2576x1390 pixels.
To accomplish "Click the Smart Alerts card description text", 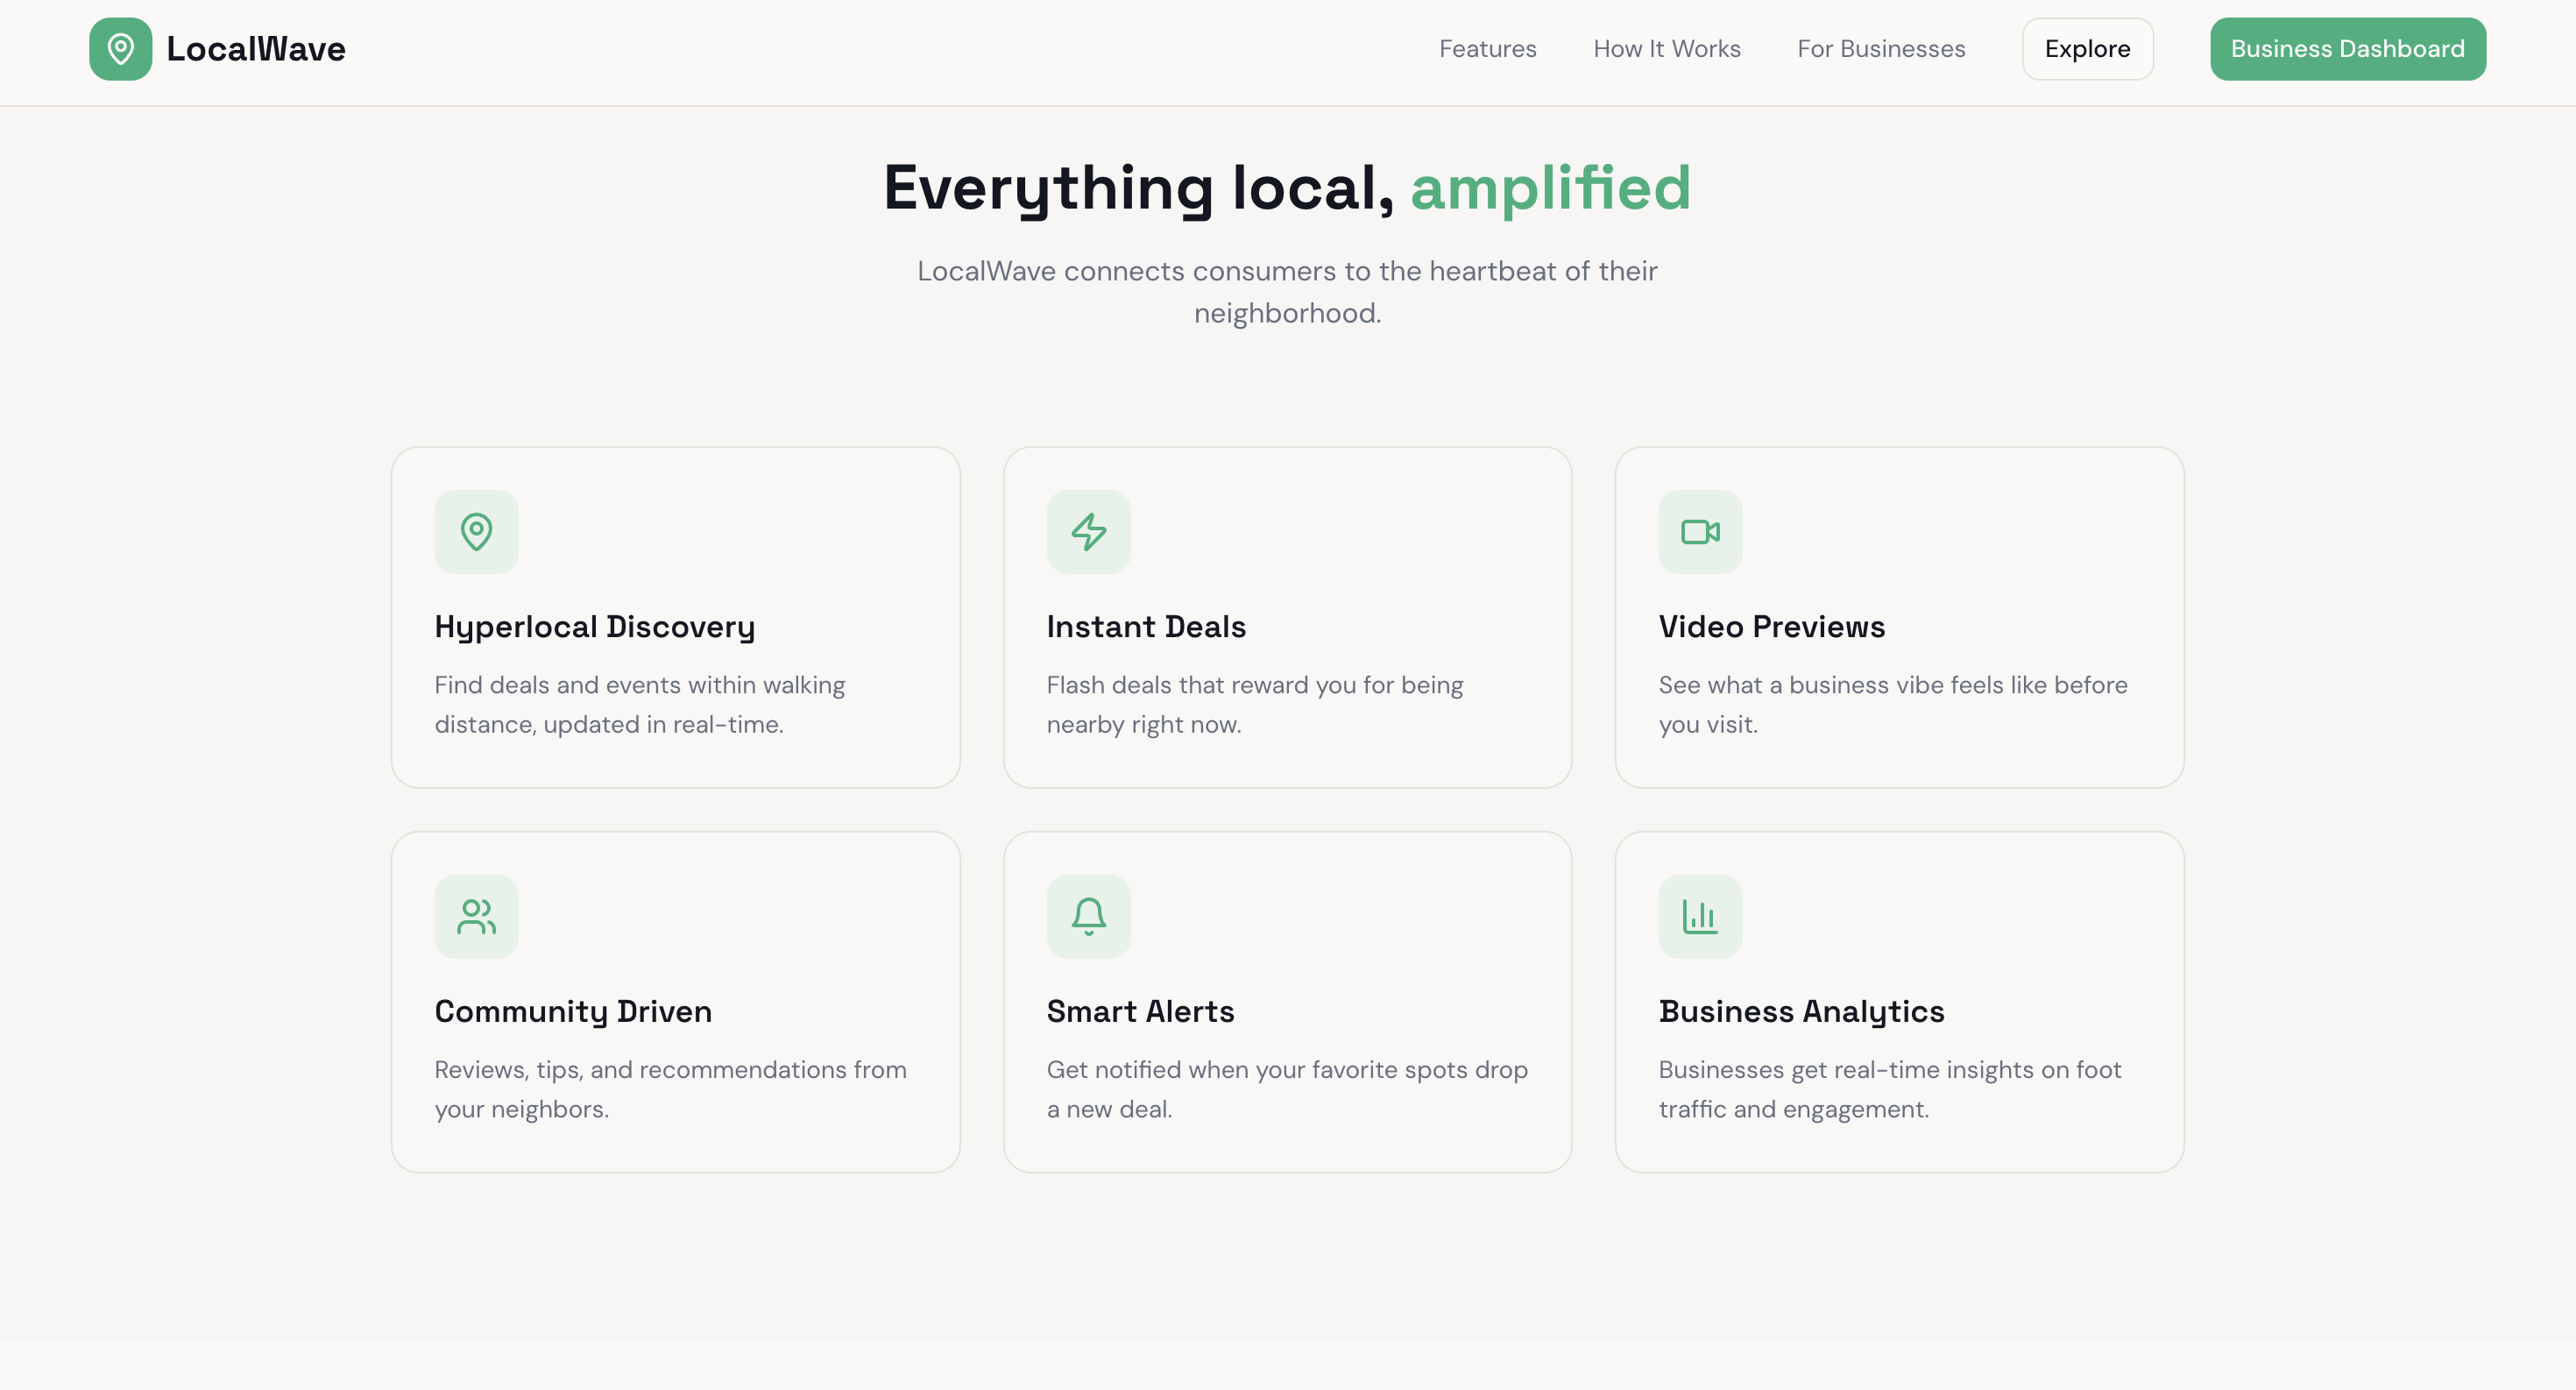I will pyautogui.click(x=1286, y=1089).
